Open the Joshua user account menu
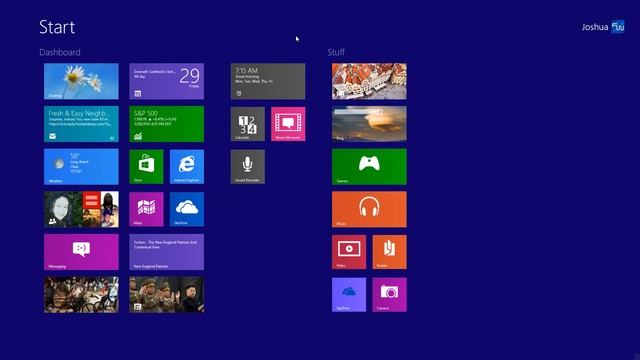 (x=603, y=27)
